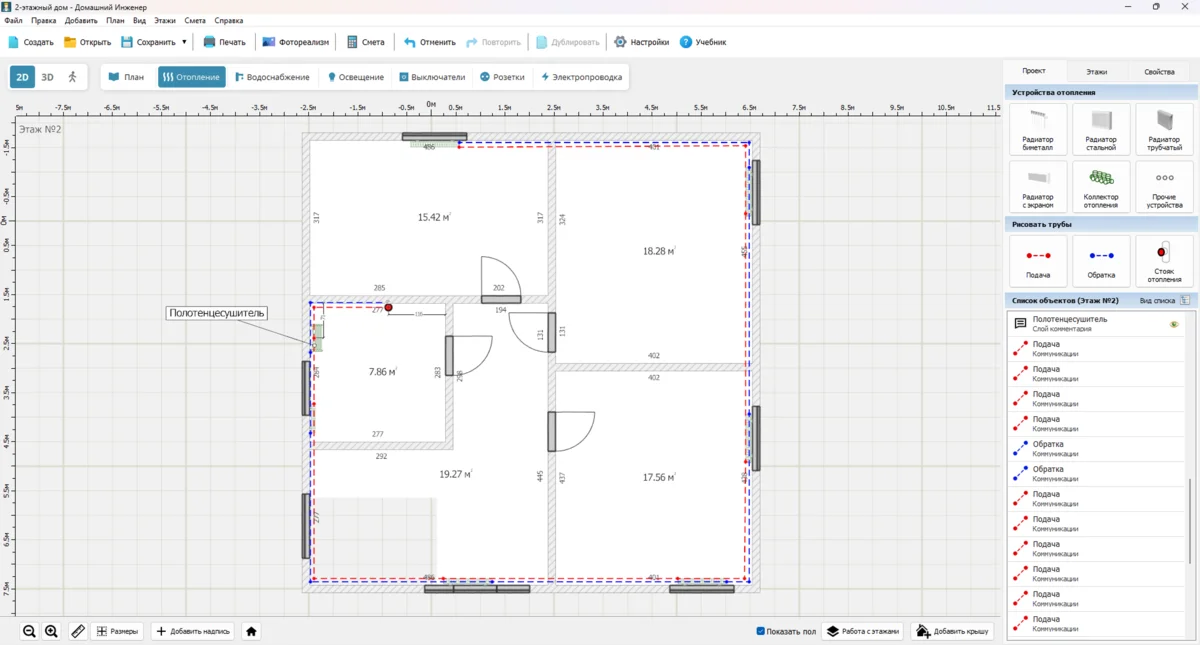Image resolution: width=1200 pixels, height=645 pixels.
Task: Open the dropdown arrow next to Сохранить
Action: pyautogui.click(x=184, y=42)
